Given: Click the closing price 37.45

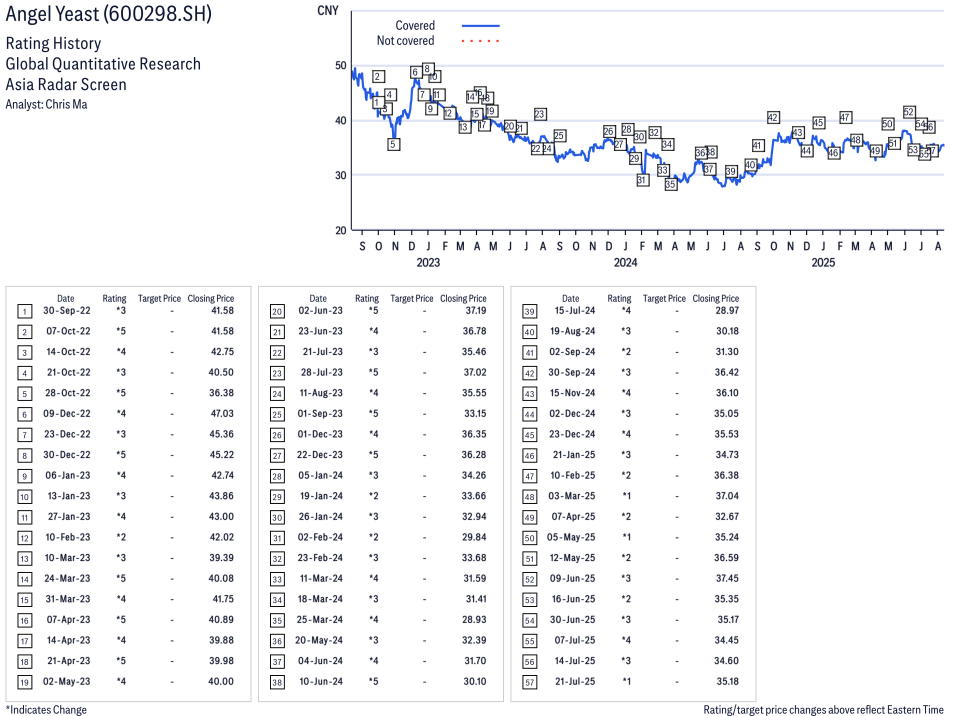Looking at the screenshot, I should [727, 578].
